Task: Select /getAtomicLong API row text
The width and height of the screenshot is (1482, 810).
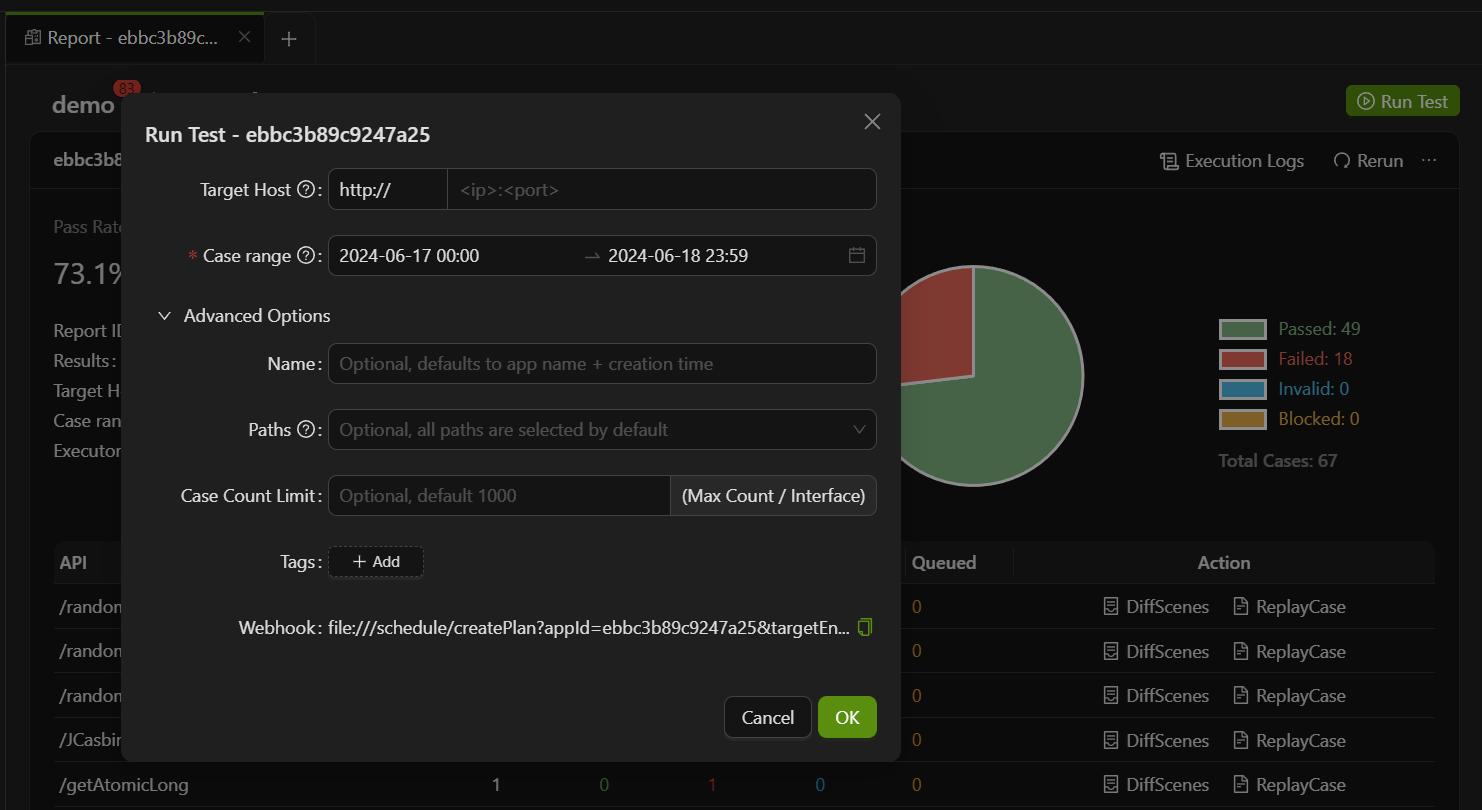Action: pyautogui.click(x=124, y=785)
